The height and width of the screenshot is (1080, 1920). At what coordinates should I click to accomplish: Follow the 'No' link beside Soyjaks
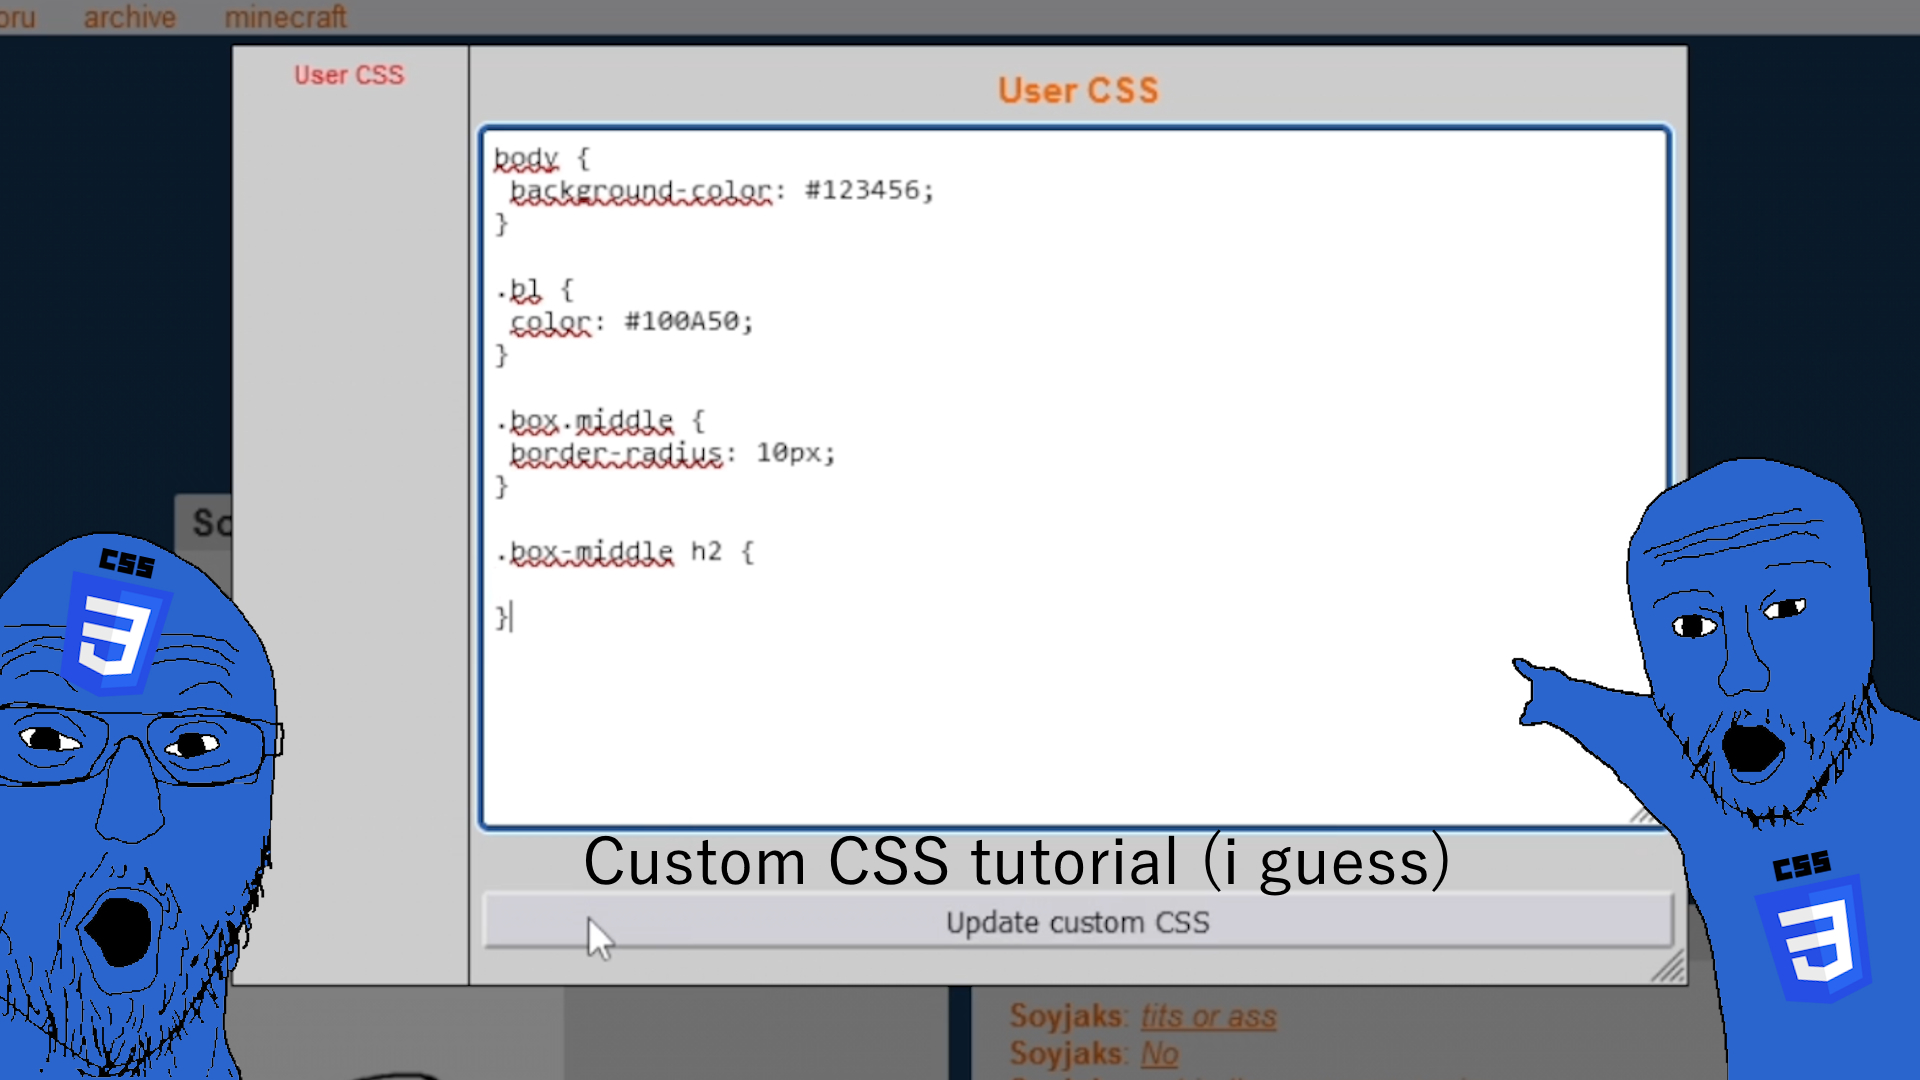pyautogui.click(x=1159, y=1053)
